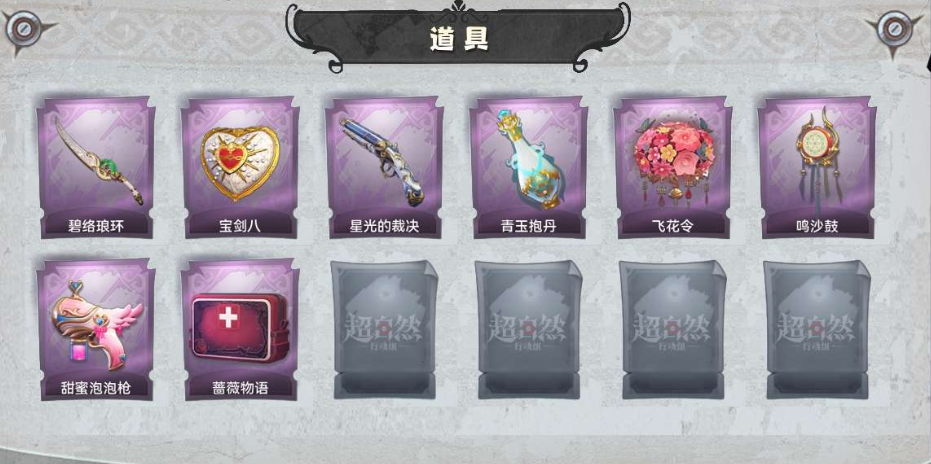
Task: Click the third empty gray item slot
Action: coord(673,330)
